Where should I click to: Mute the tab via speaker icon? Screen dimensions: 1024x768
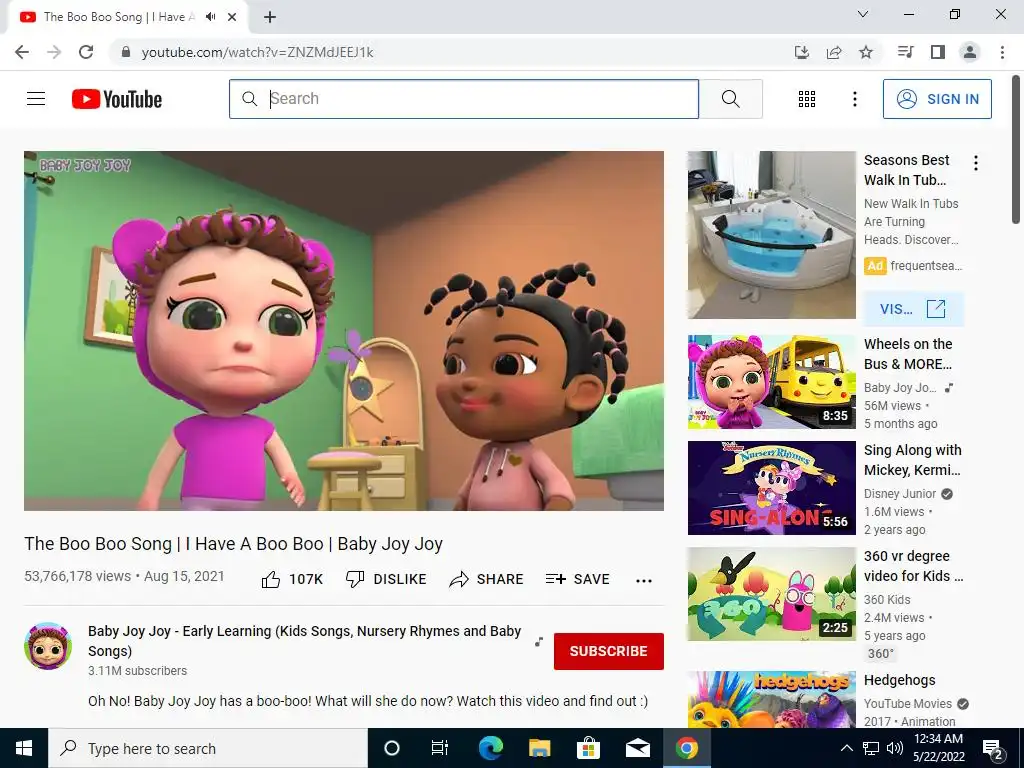pos(210,17)
